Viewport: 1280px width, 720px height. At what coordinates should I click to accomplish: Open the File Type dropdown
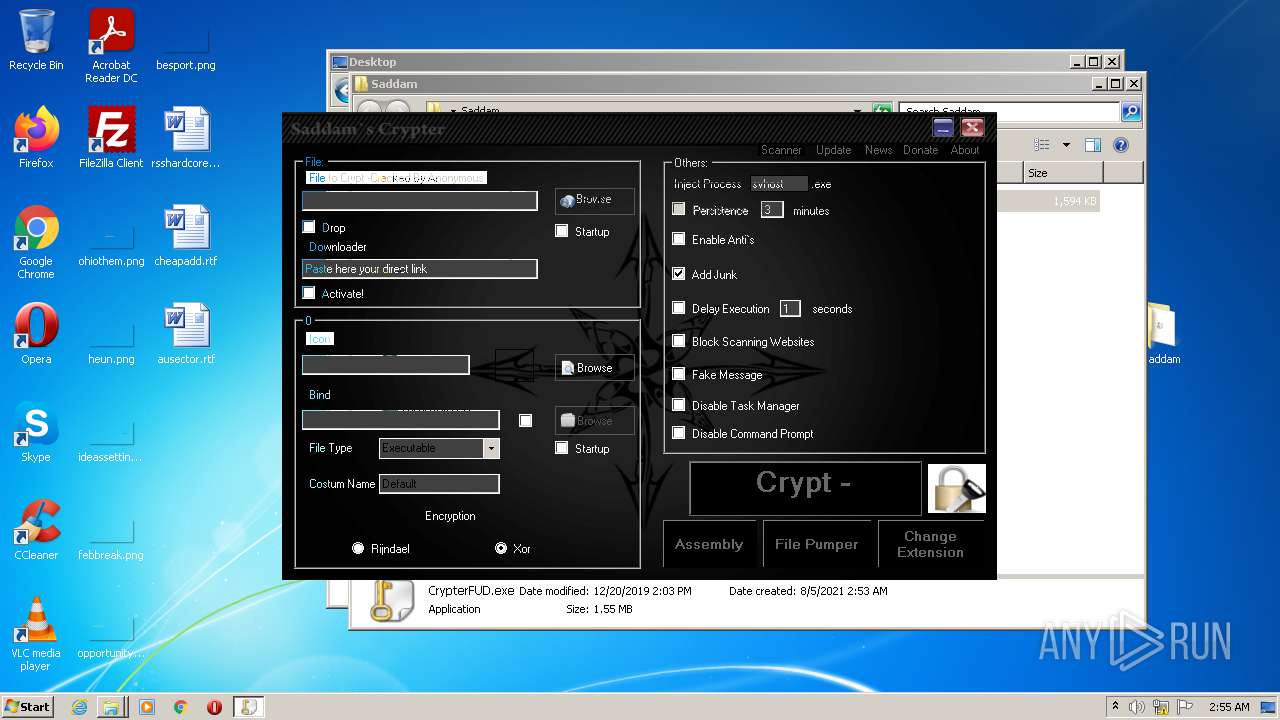[491, 448]
